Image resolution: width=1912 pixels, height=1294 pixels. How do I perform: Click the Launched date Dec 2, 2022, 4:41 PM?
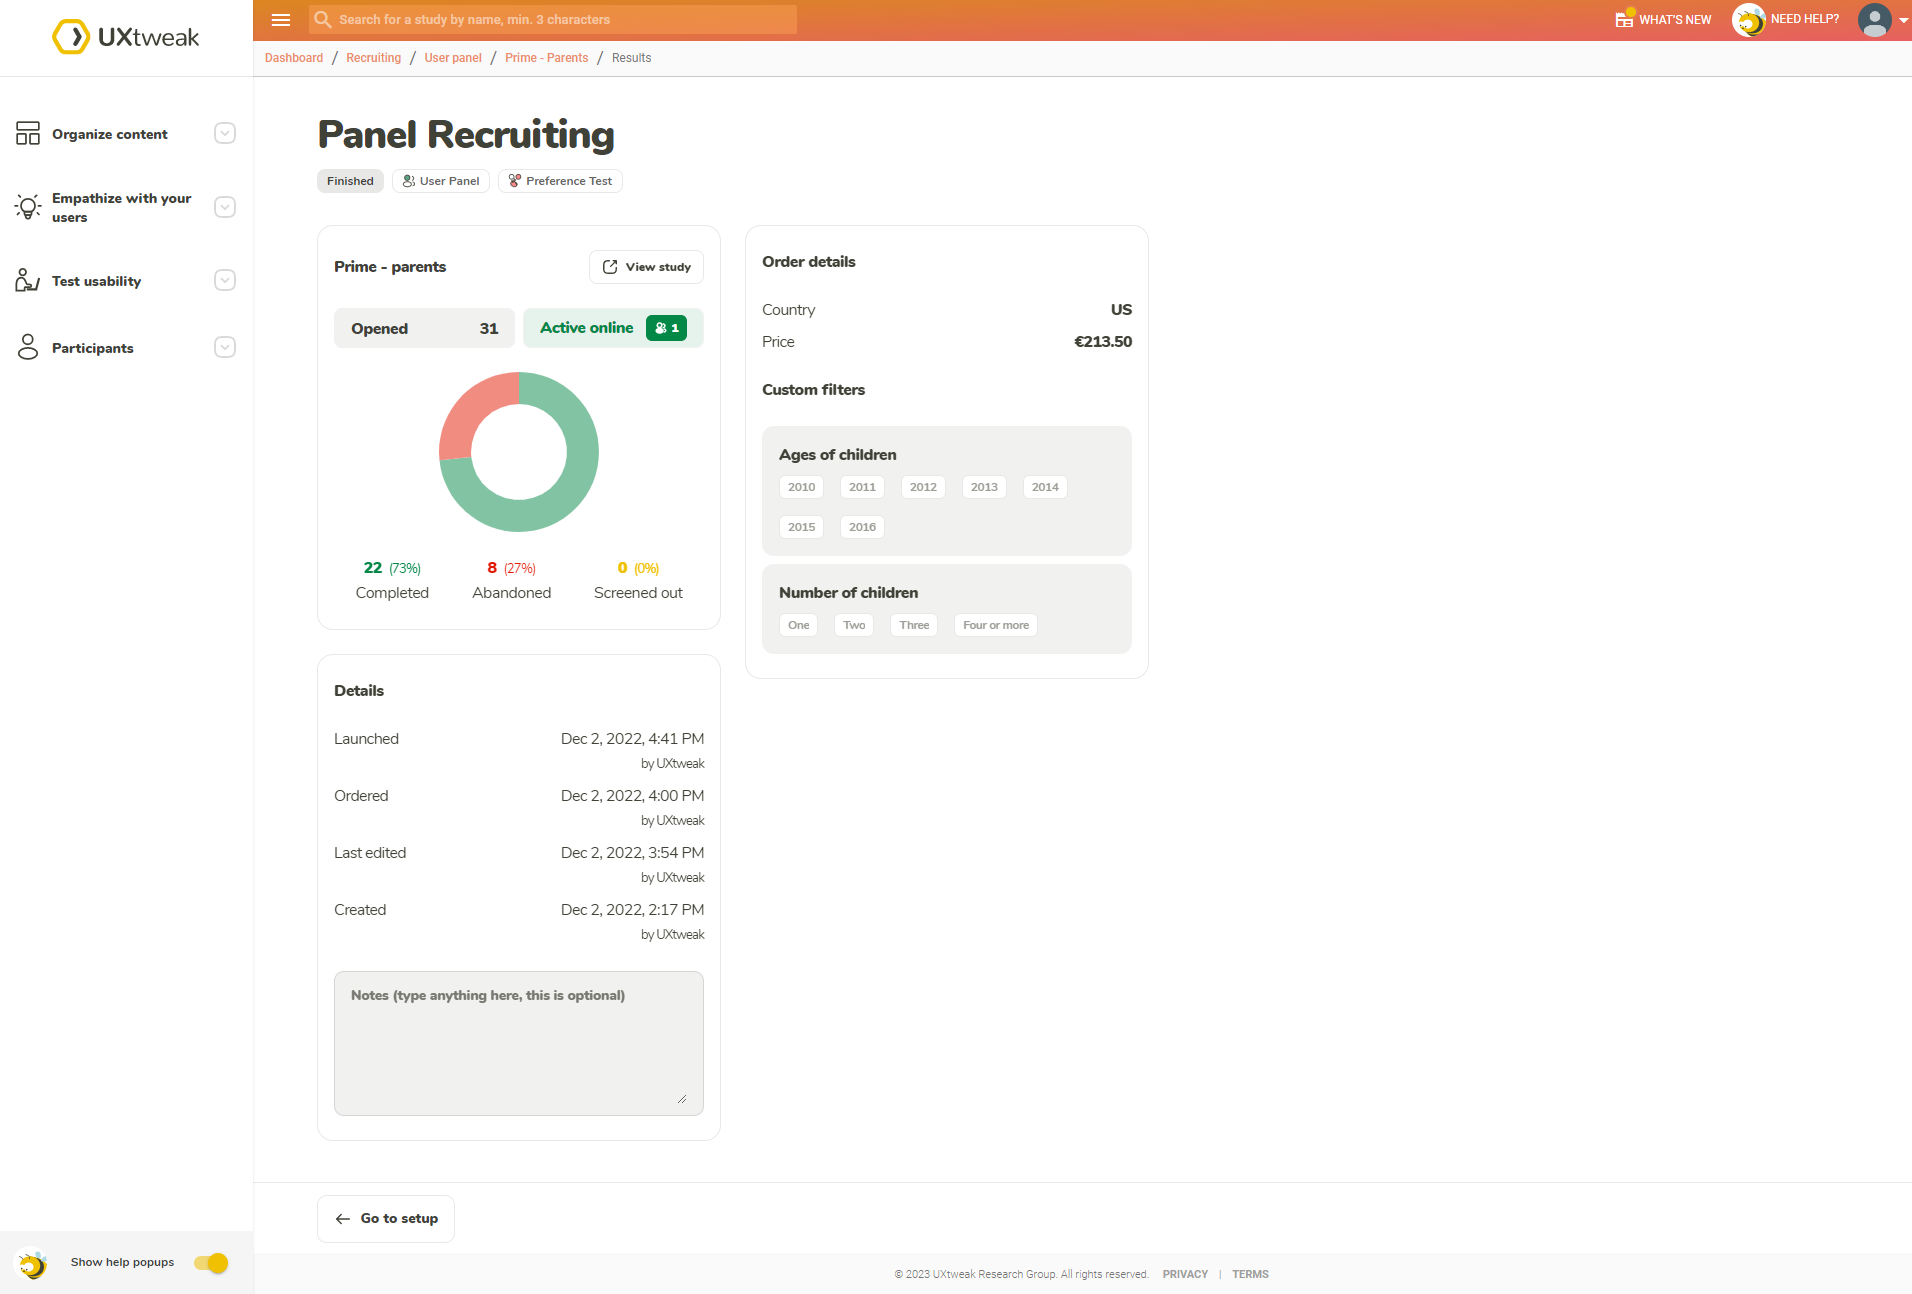click(632, 739)
